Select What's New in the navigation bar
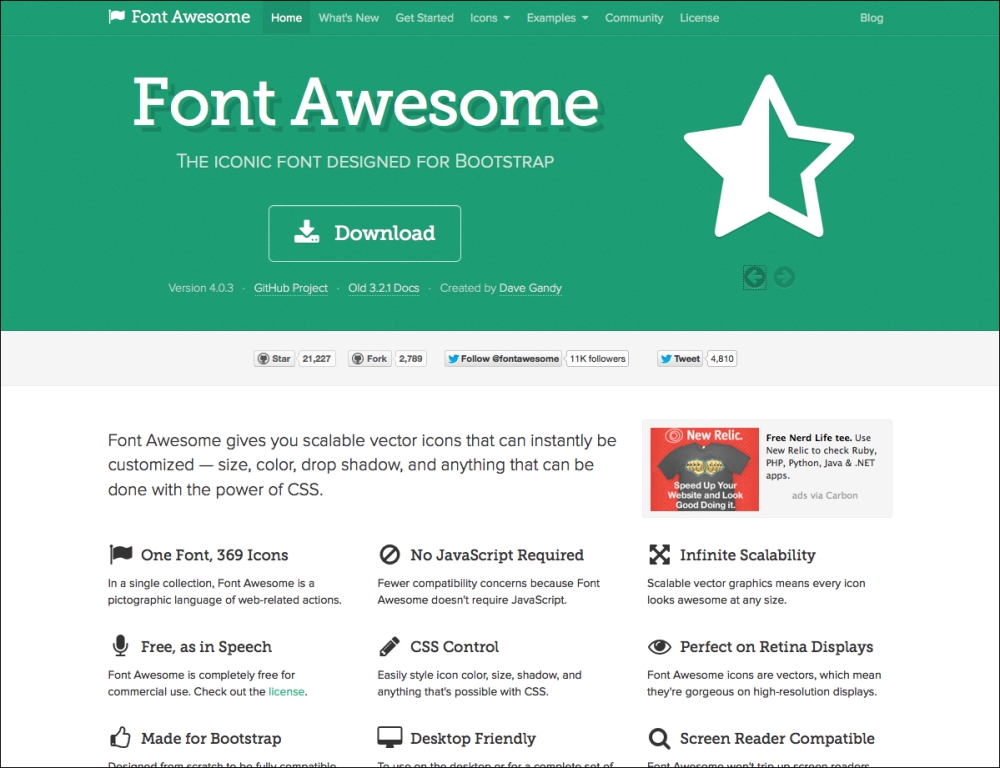 point(348,17)
